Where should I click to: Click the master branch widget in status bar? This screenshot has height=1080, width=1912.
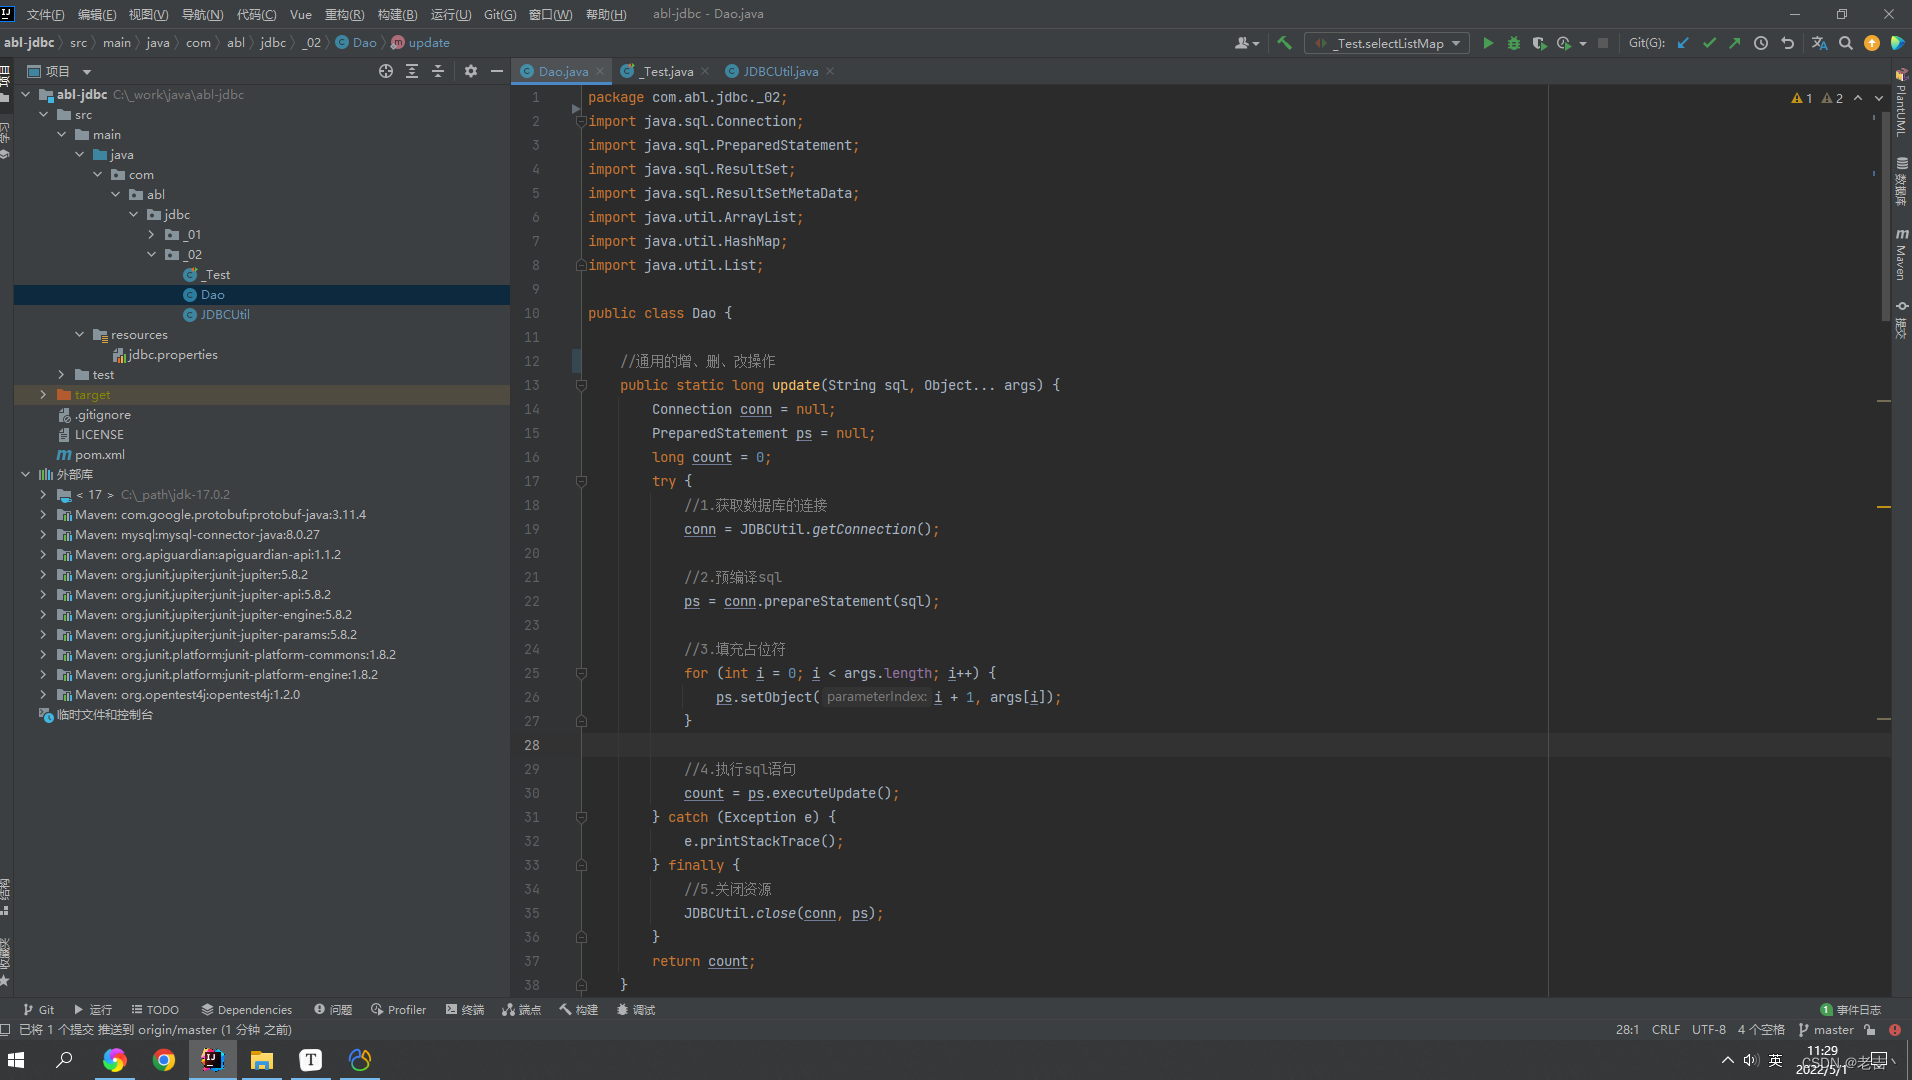click(x=1827, y=1029)
